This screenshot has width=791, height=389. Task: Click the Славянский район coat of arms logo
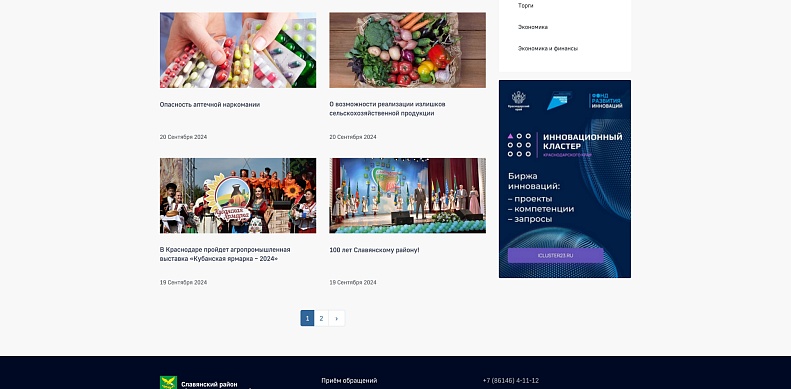[x=168, y=382]
